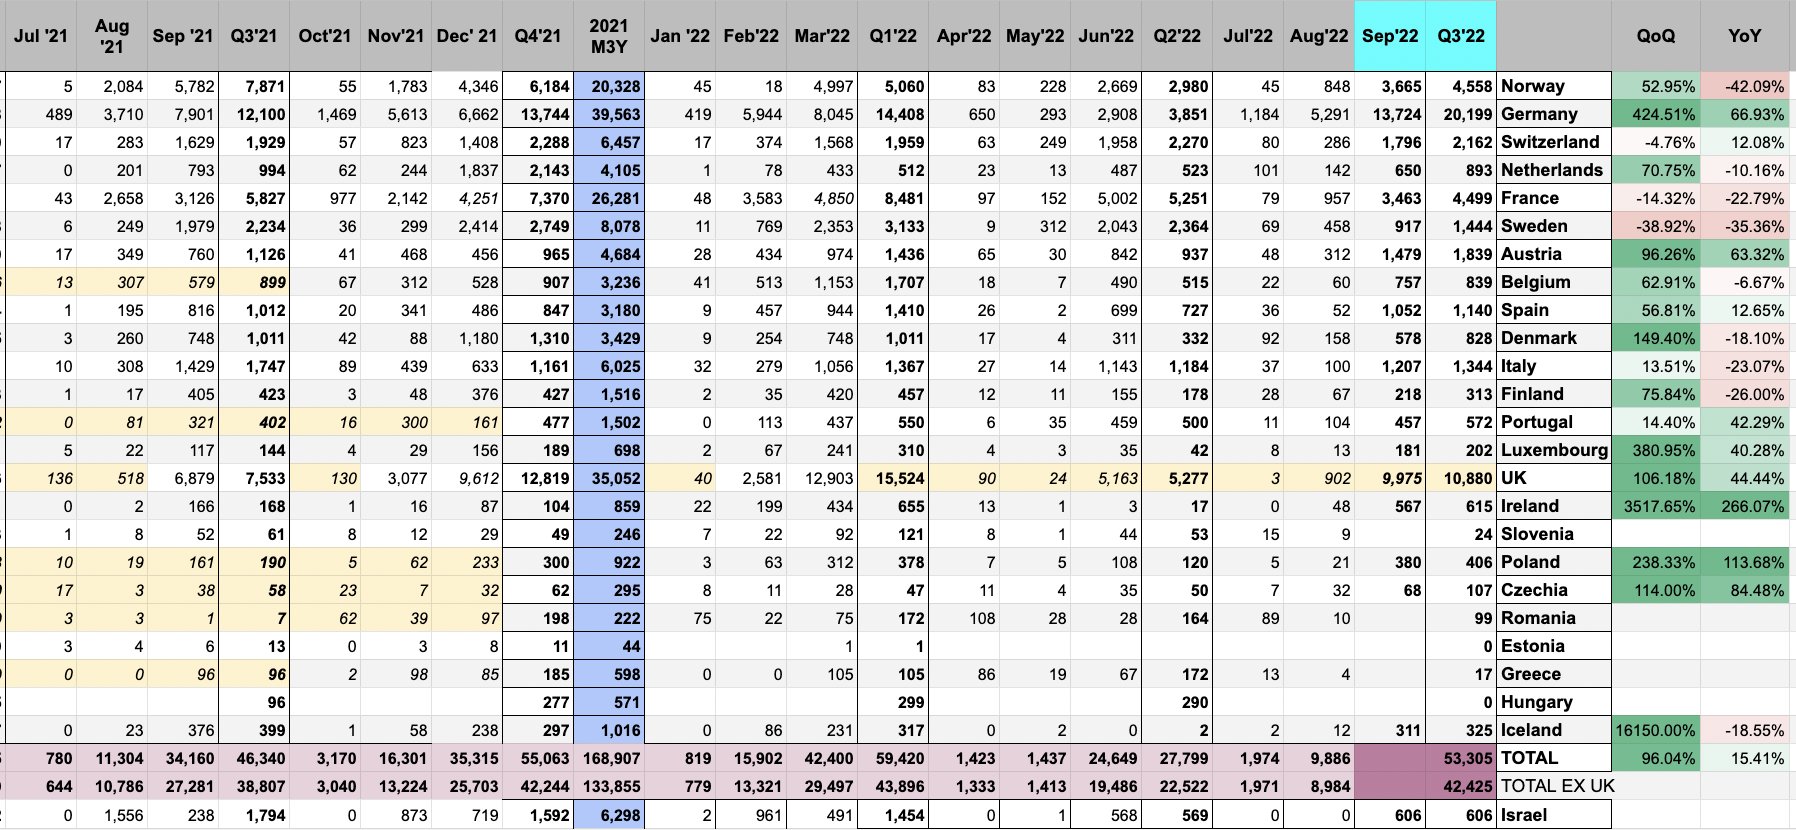
Task: Click Israel's Aug '21 cell 1,556
Action: 112,815
